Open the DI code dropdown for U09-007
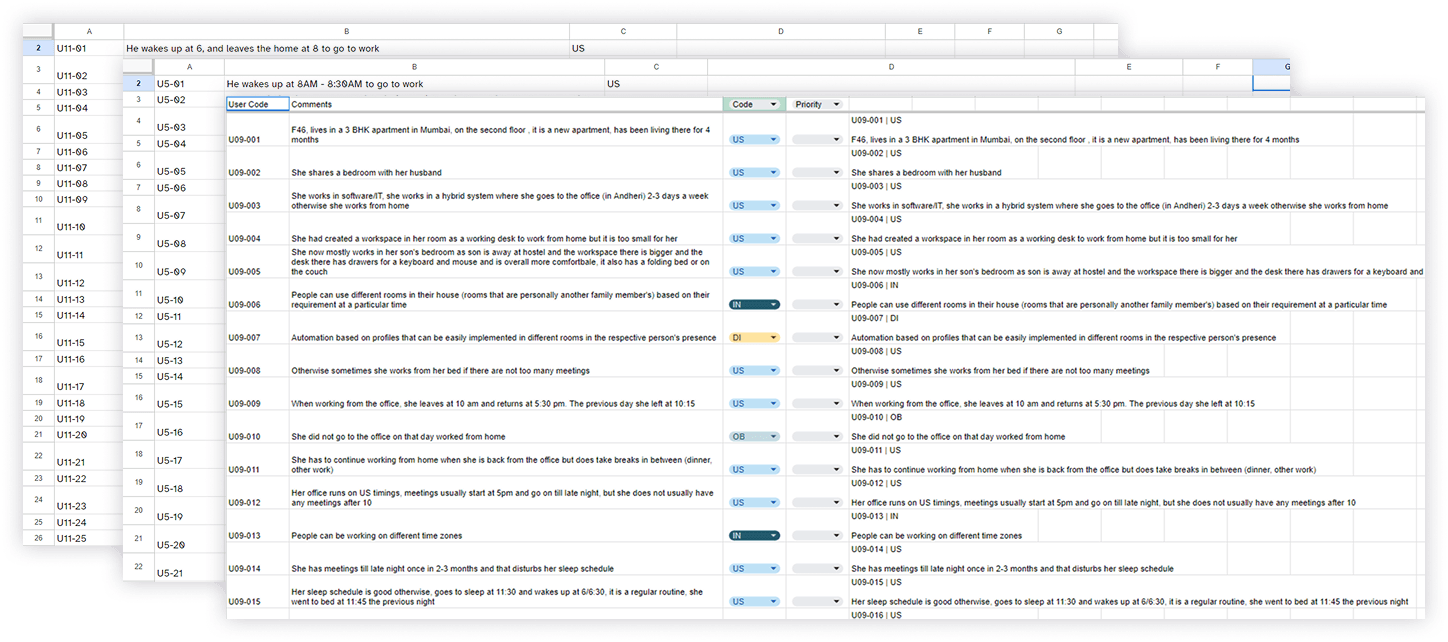This screenshot has height=642, width=1448. click(x=754, y=338)
